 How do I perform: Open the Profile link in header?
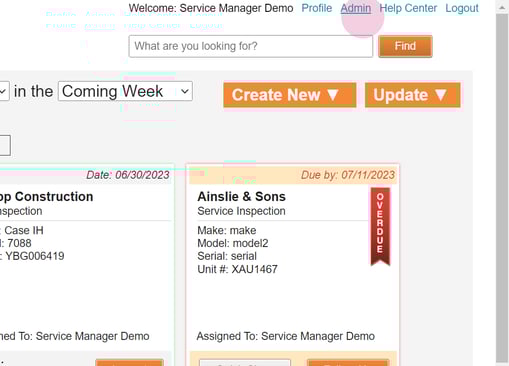pyautogui.click(x=317, y=8)
